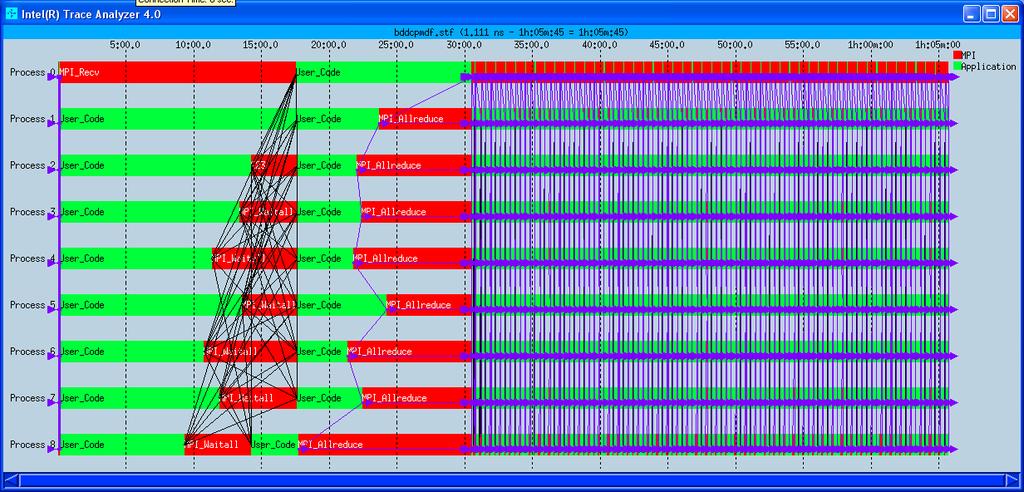Click the 20:00.0 time axis label
This screenshot has height=492, width=1024.
(x=328, y=45)
